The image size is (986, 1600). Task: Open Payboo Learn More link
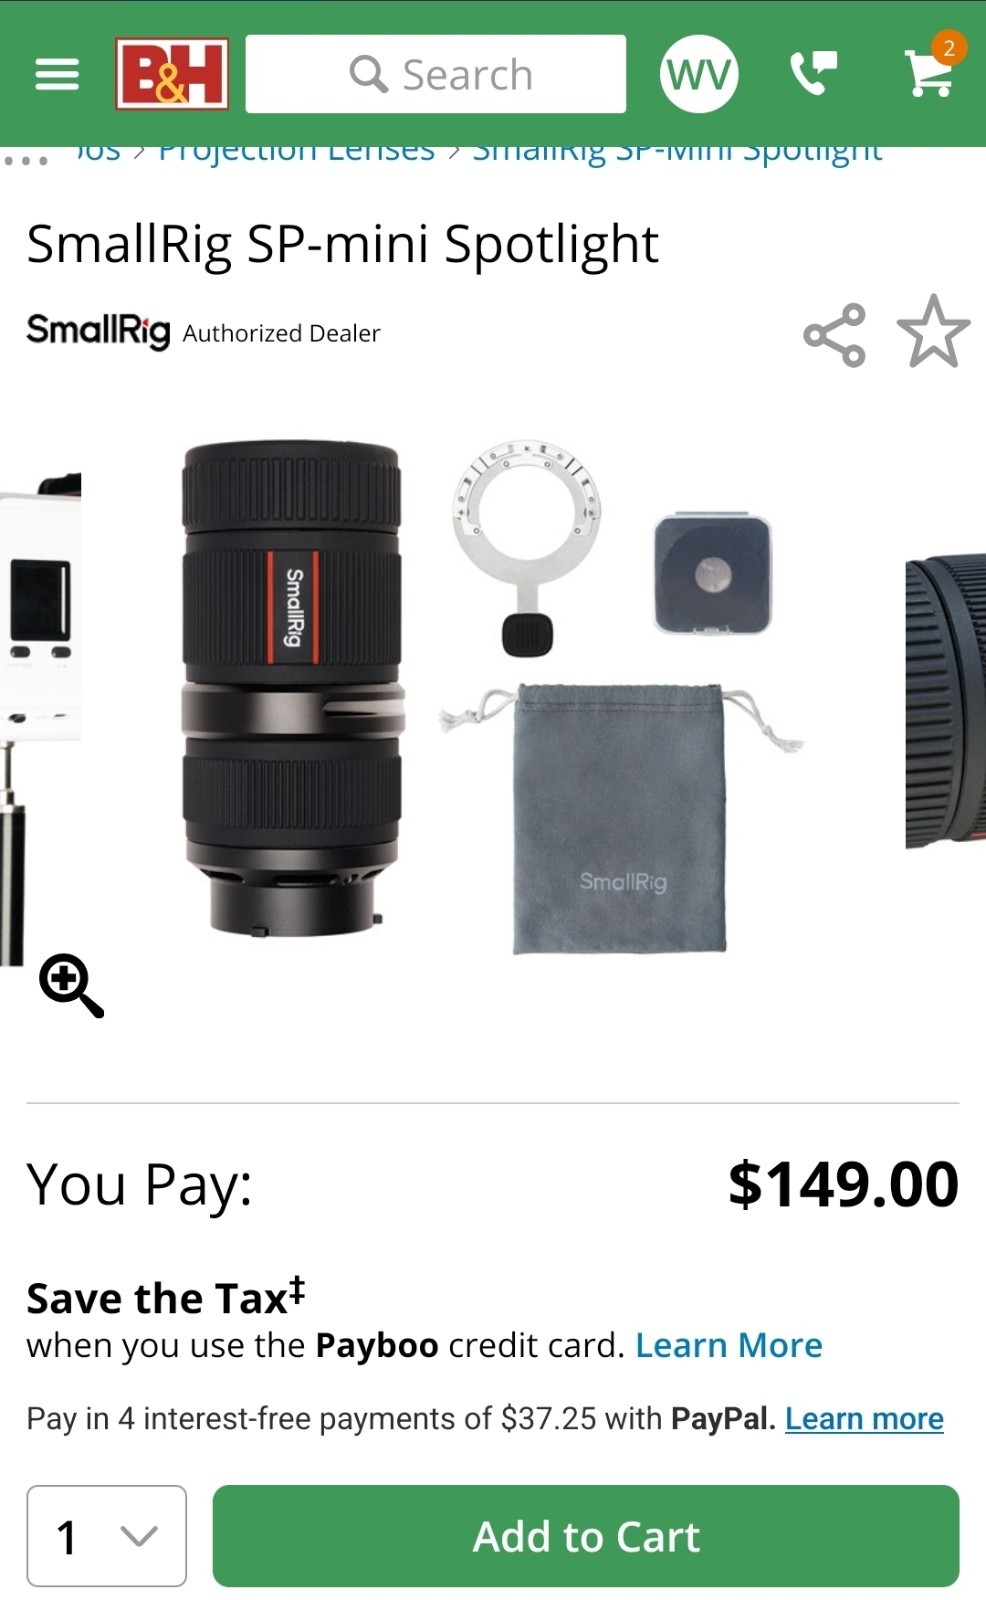tap(729, 1345)
